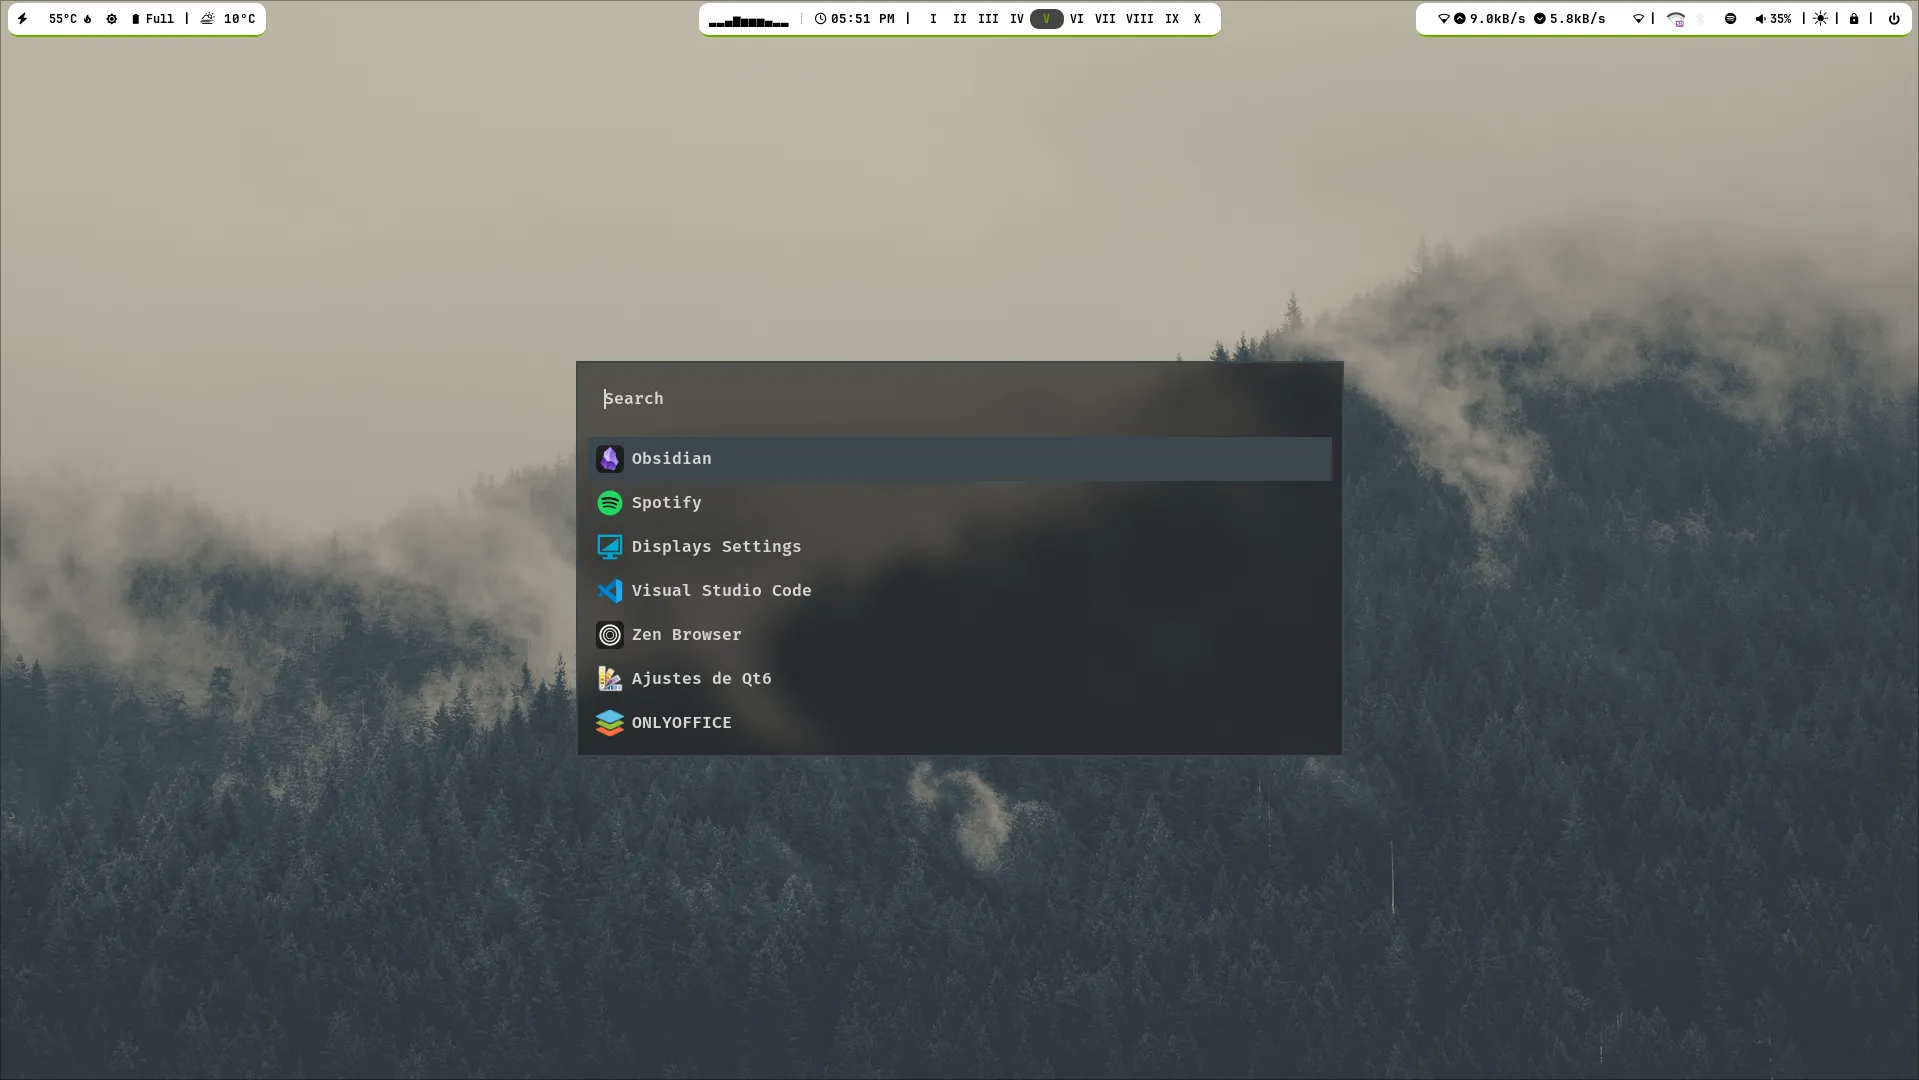This screenshot has height=1080, width=1919.
Task: Click the brightness sun icon
Action: click(1820, 19)
